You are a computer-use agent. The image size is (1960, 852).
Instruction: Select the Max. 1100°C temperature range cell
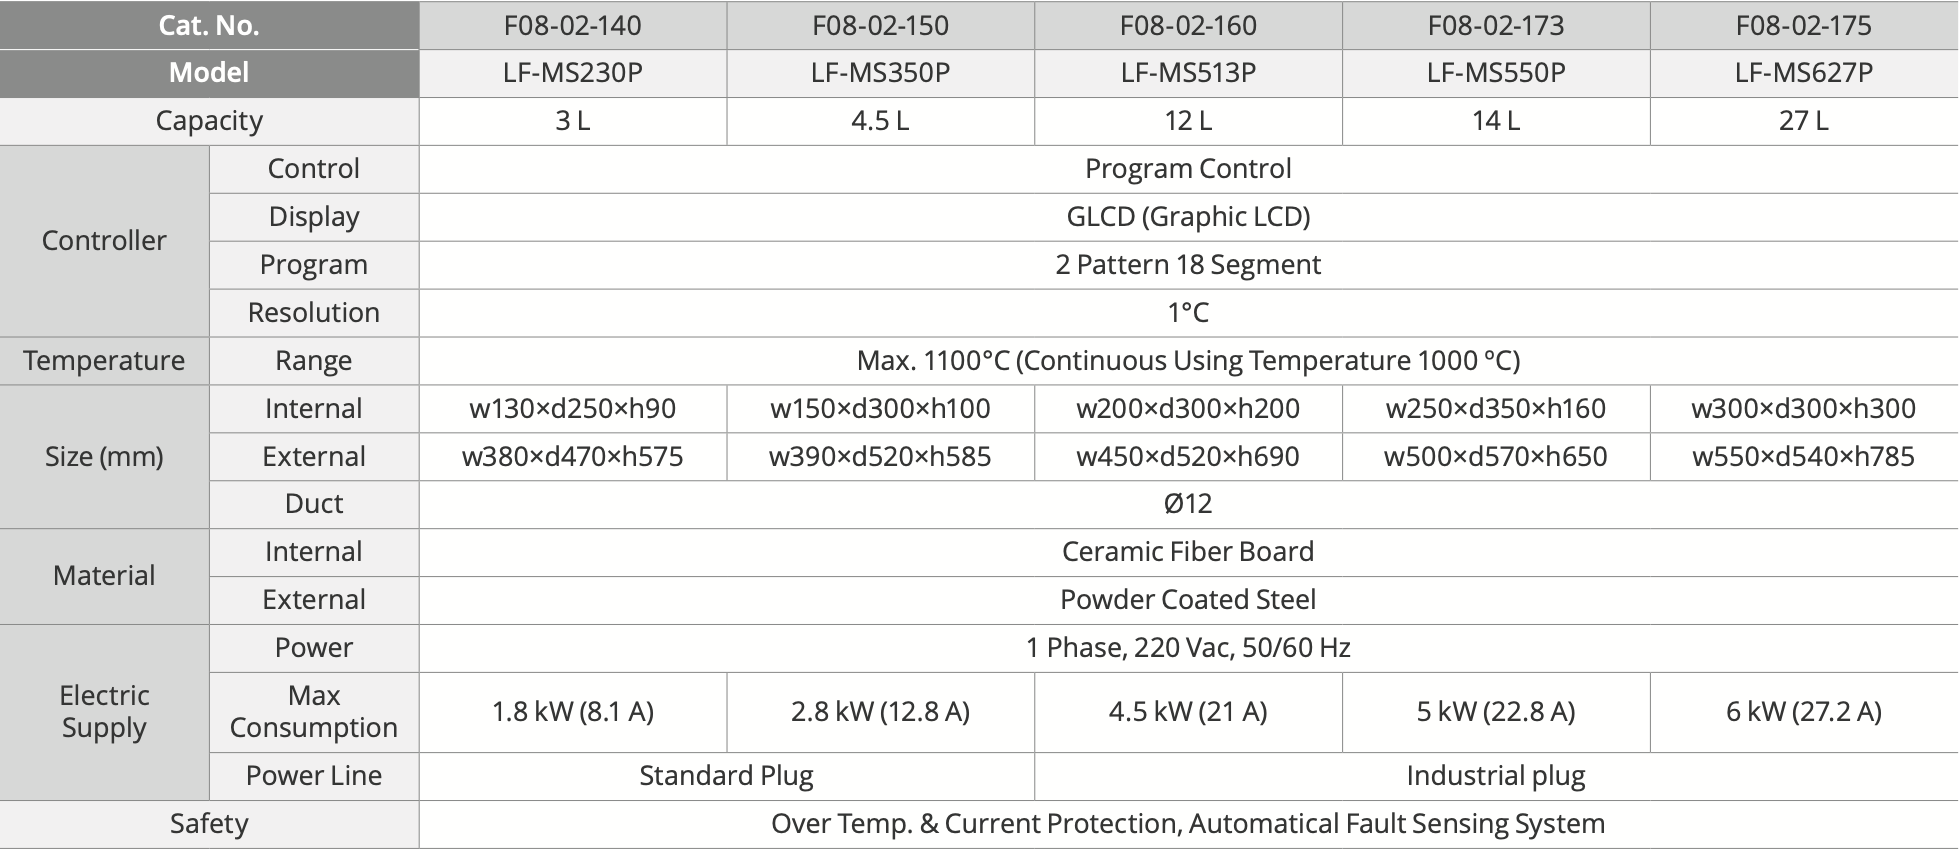(1188, 361)
